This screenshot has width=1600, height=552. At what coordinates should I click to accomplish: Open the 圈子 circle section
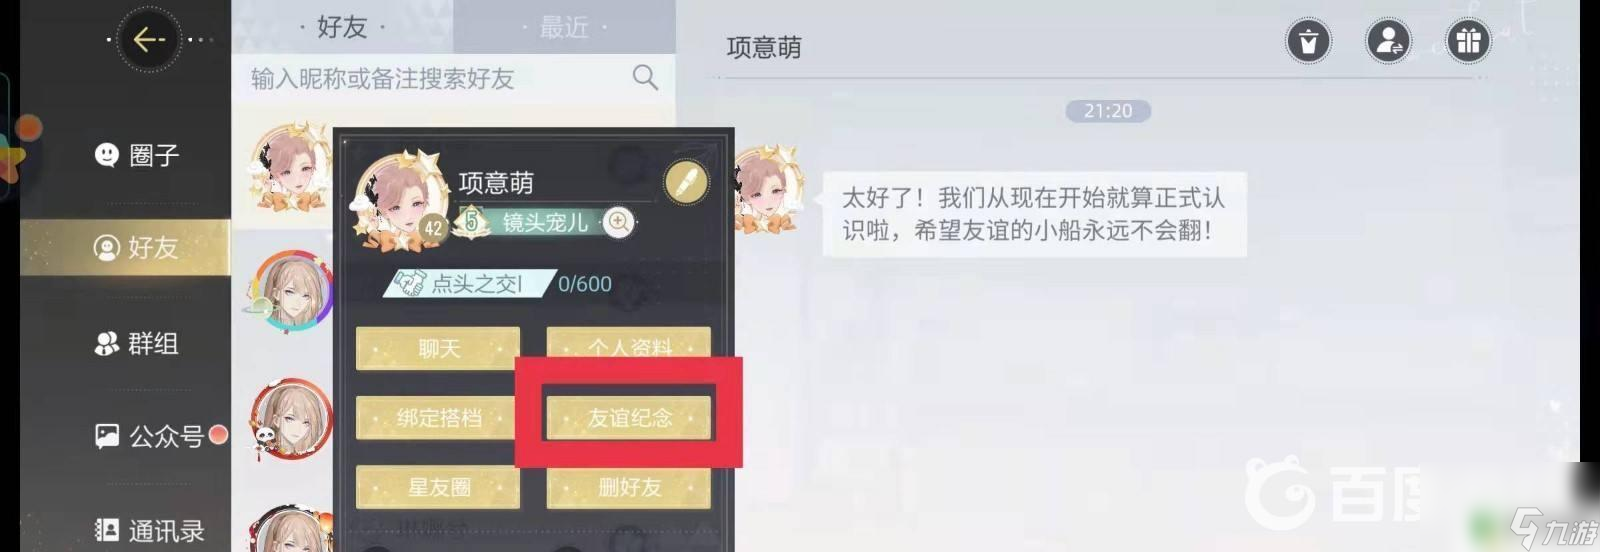point(136,155)
